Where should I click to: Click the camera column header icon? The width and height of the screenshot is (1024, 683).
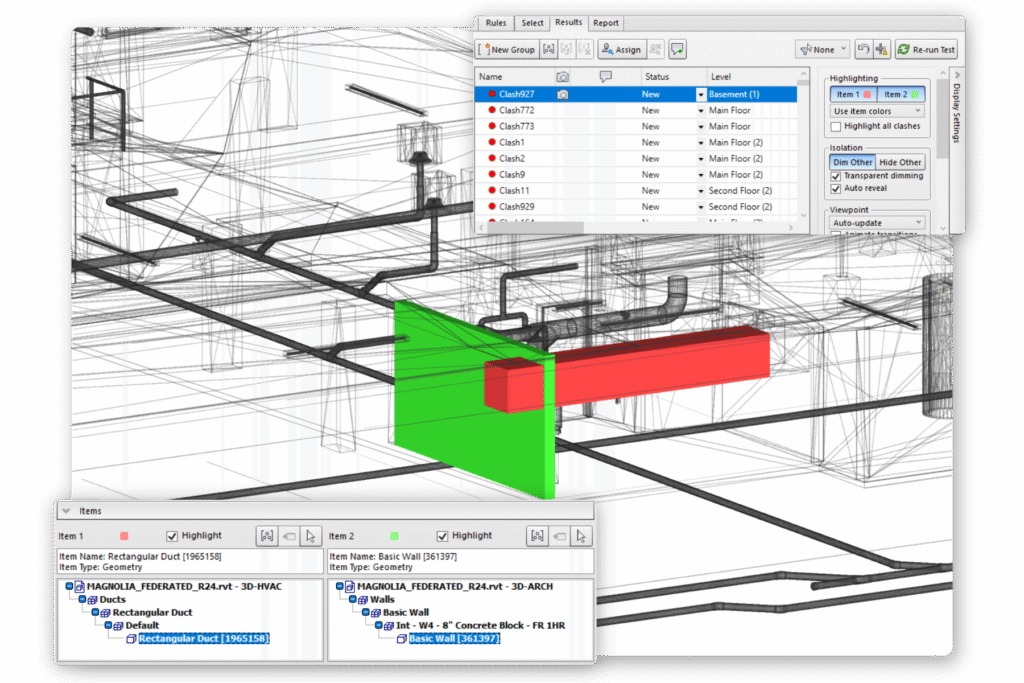pyautogui.click(x=562, y=77)
